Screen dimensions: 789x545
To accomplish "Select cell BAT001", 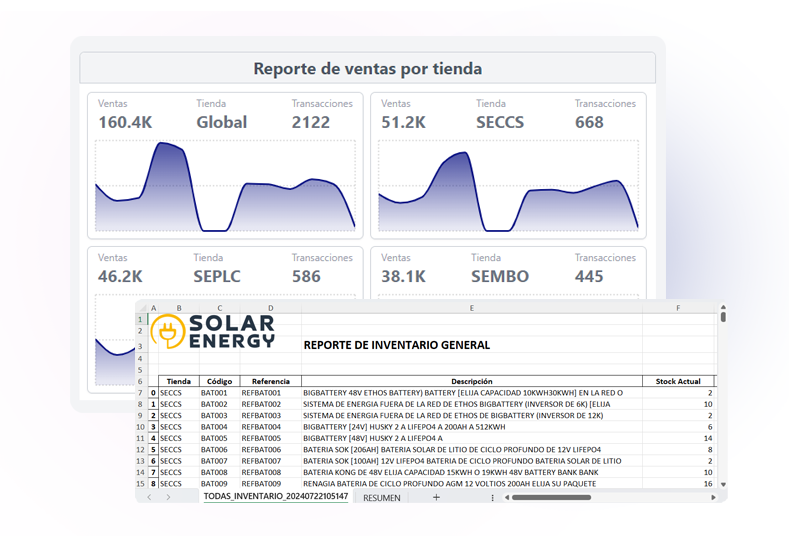I will pyautogui.click(x=219, y=393).
